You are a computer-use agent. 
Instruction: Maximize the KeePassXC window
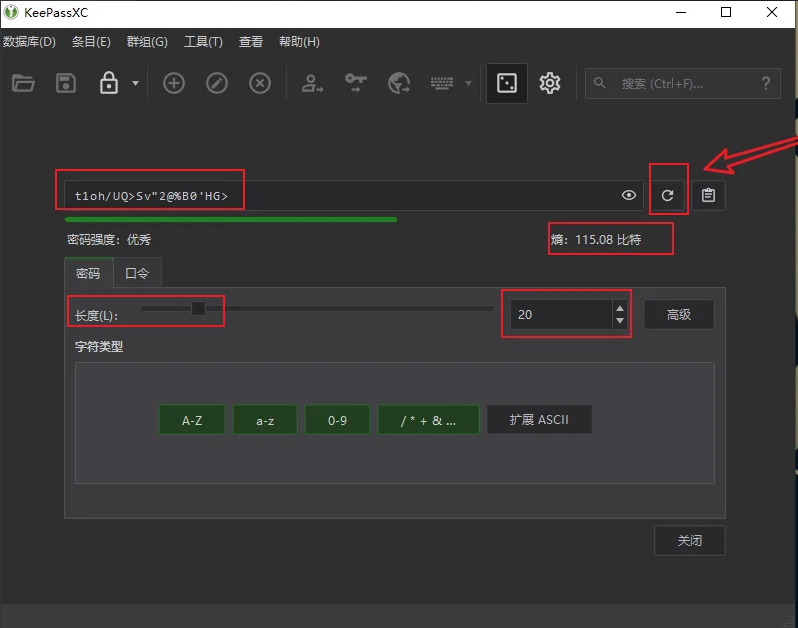click(x=726, y=12)
